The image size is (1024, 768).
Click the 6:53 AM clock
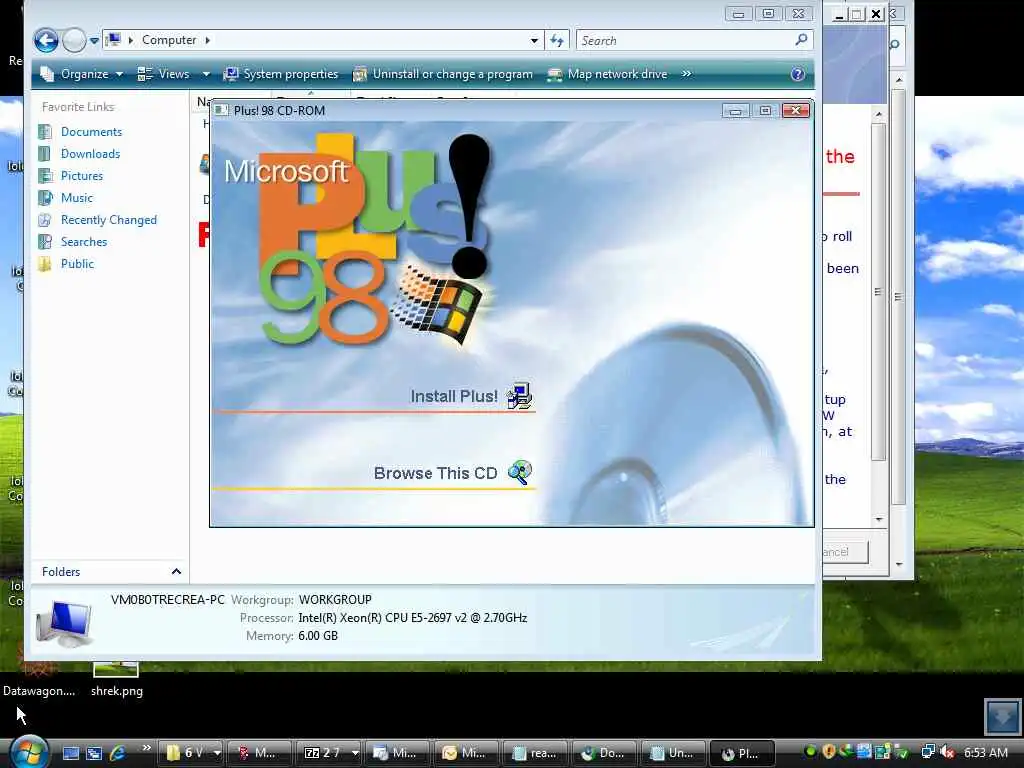click(x=985, y=753)
